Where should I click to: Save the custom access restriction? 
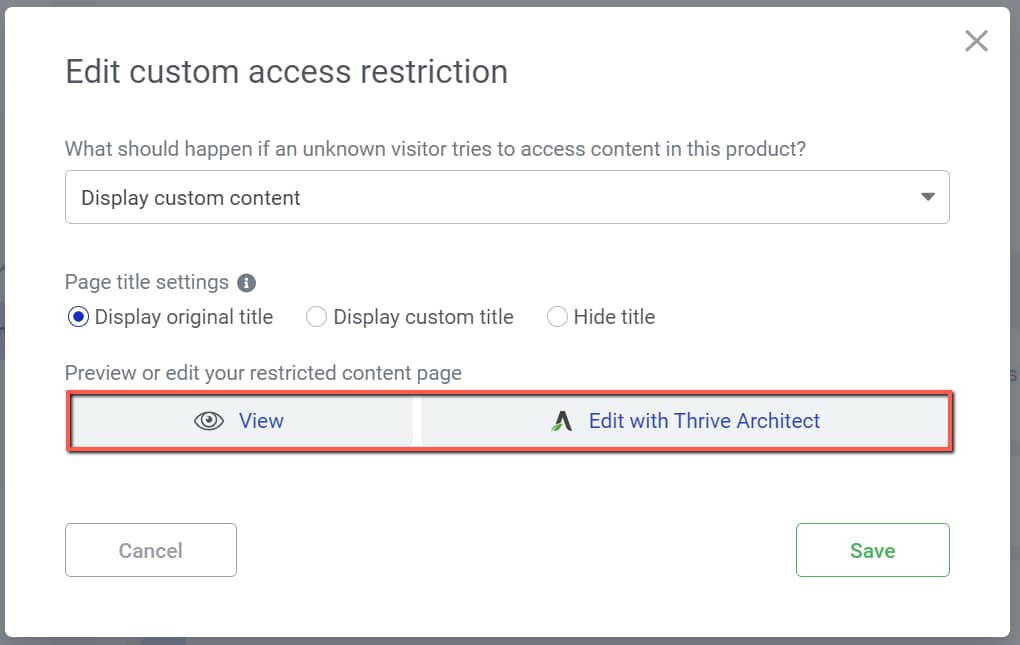click(x=872, y=550)
